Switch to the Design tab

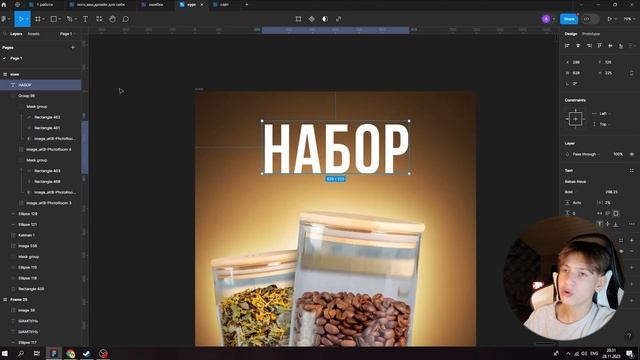571,34
